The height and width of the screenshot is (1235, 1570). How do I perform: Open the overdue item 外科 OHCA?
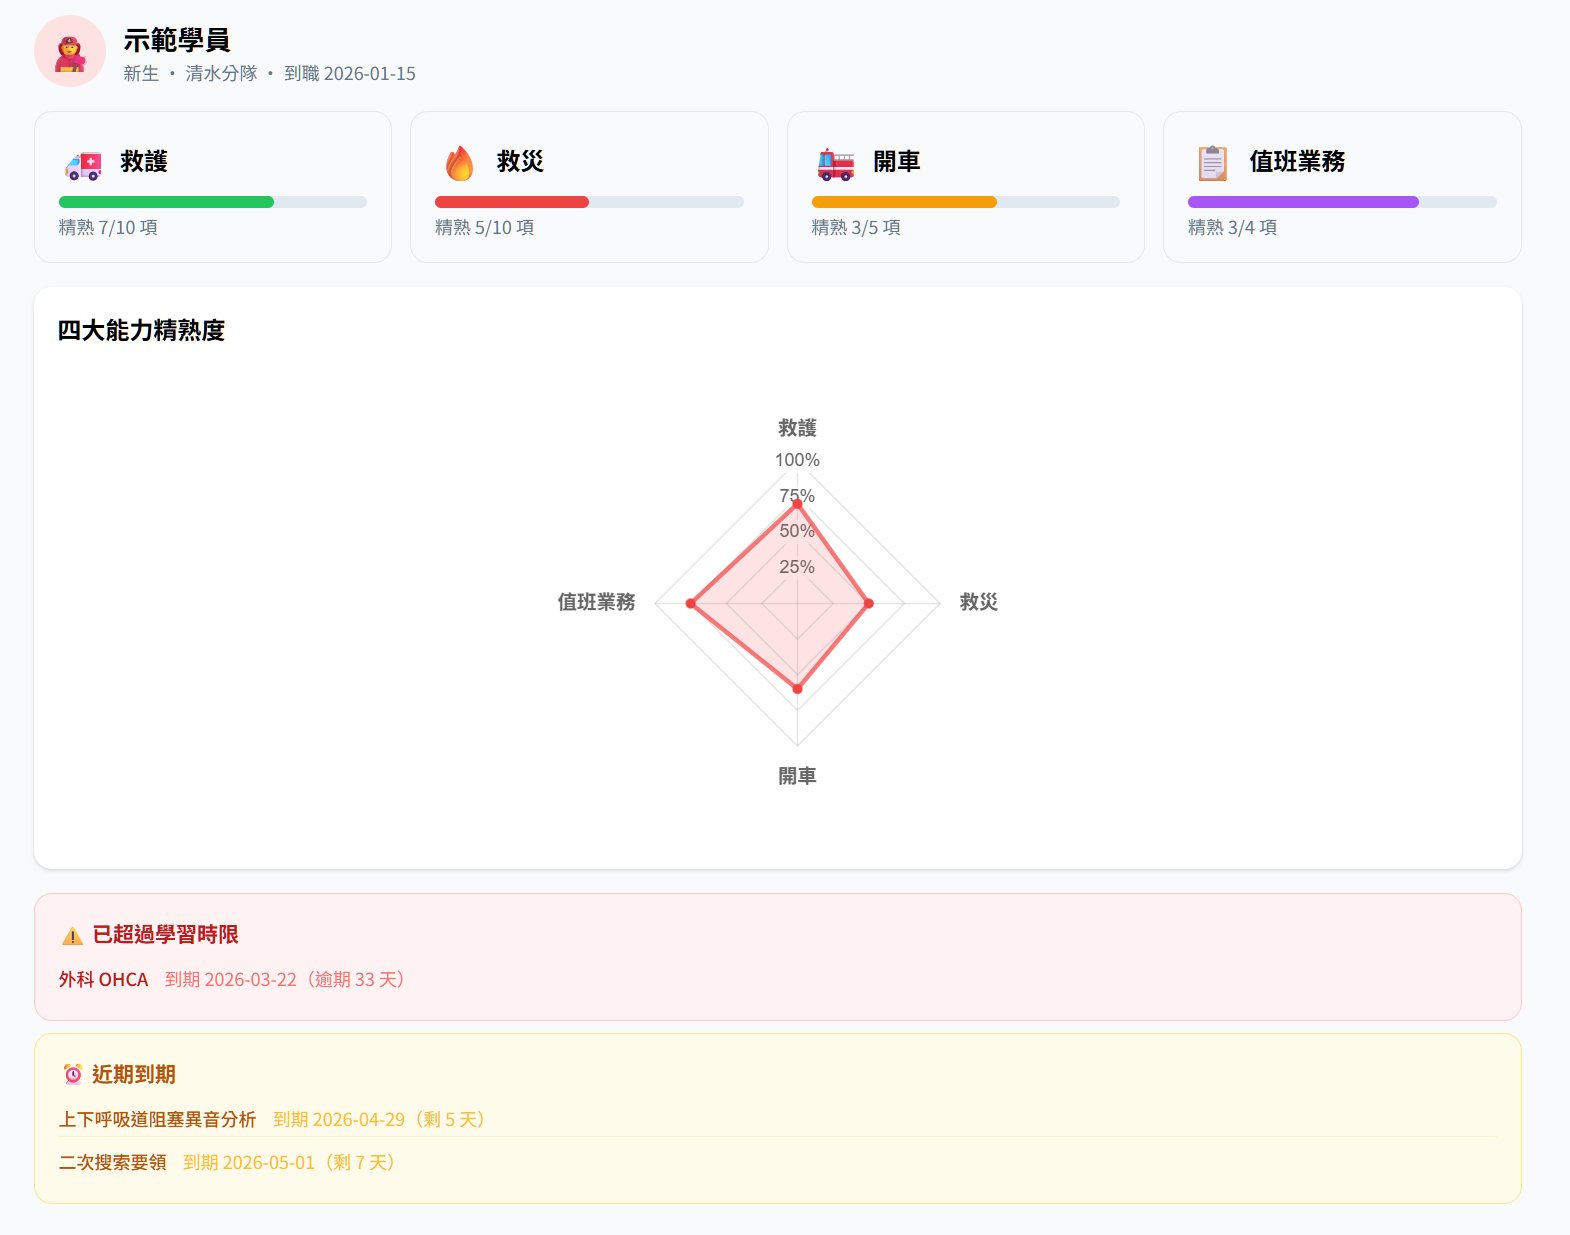103,979
